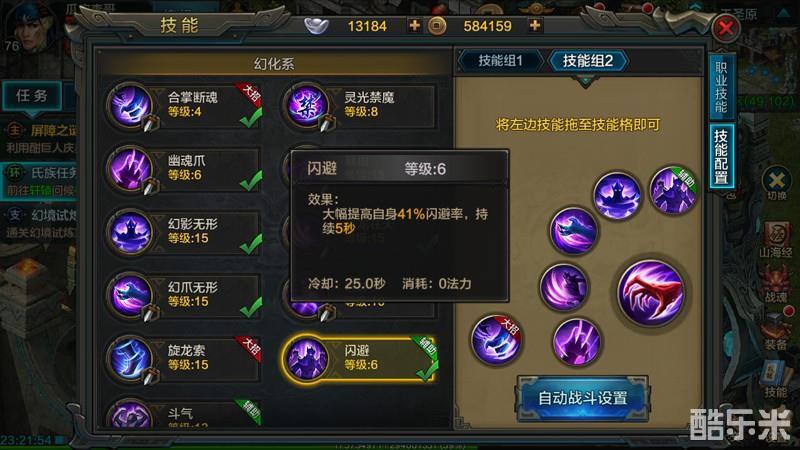Tap the 幽魂爪 skill icon

click(x=130, y=169)
